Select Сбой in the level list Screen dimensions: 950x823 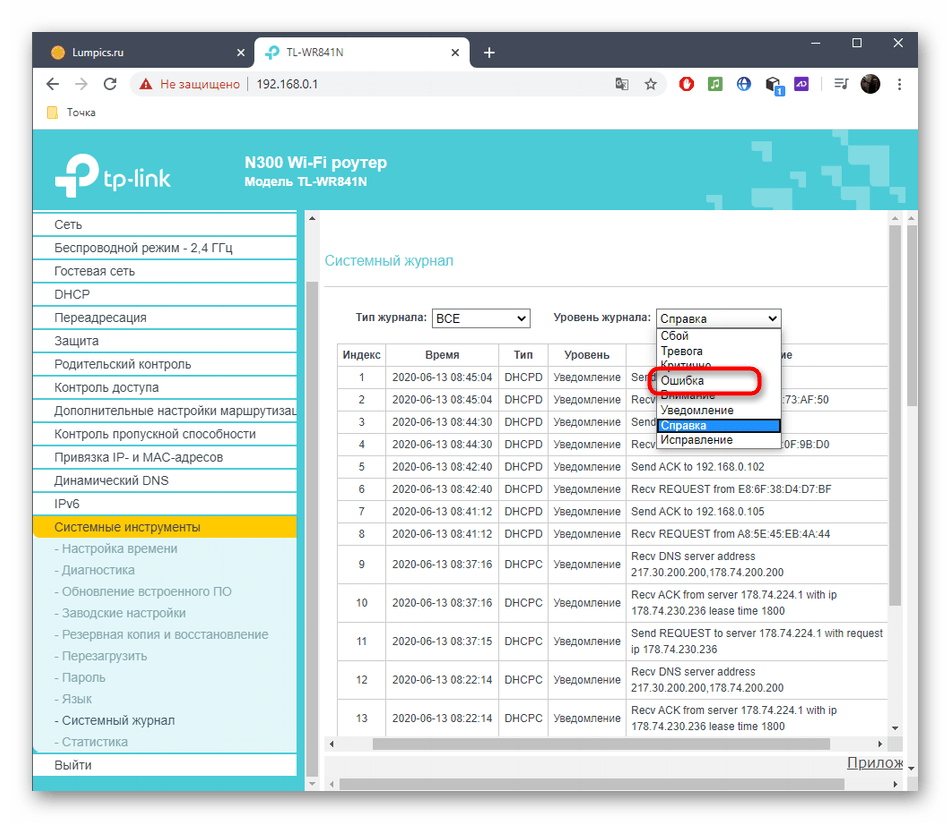click(x=719, y=336)
